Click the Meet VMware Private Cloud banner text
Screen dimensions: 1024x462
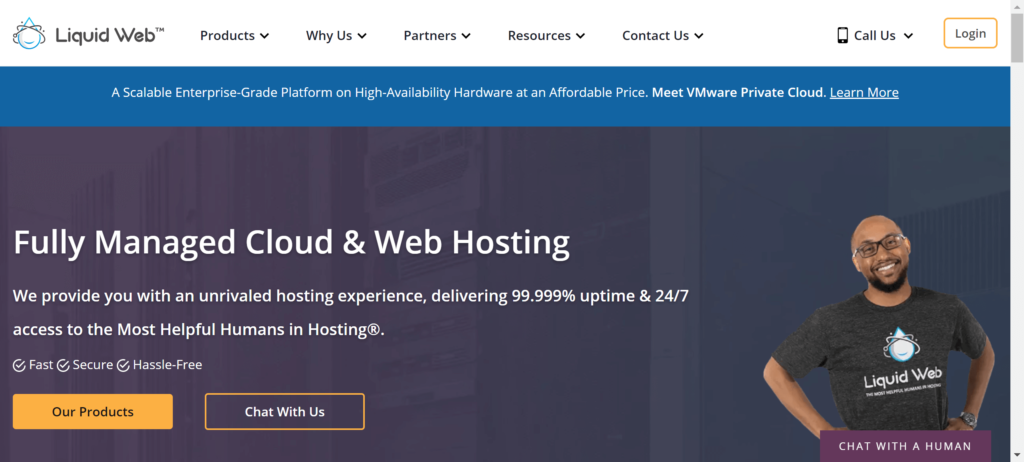pos(739,93)
